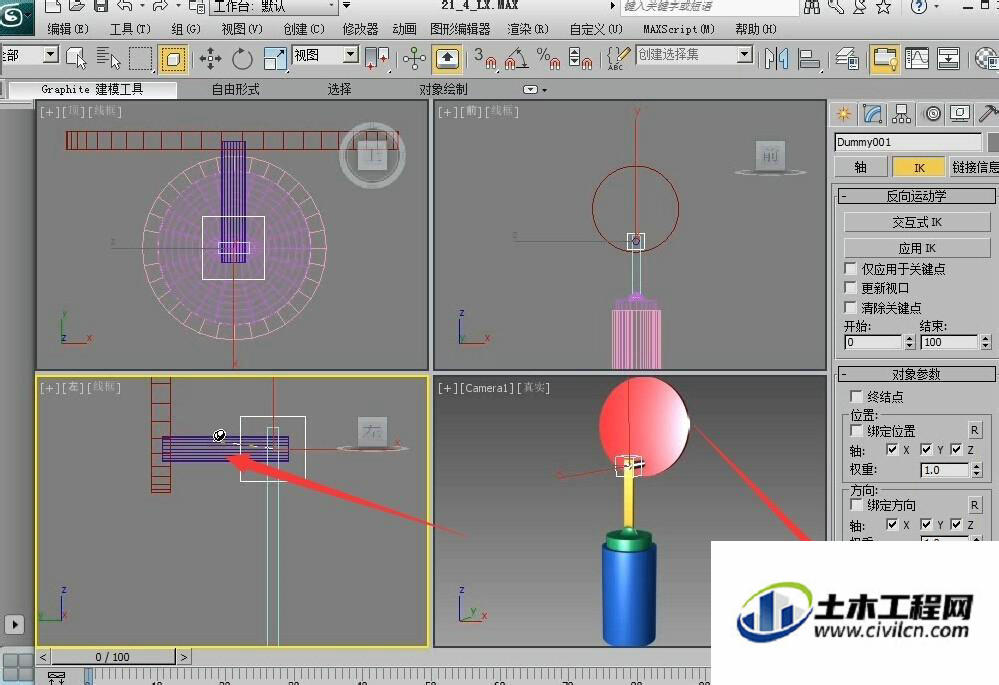Click the R button beside 绑定位置
The width and height of the screenshot is (999, 685).
(x=974, y=430)
